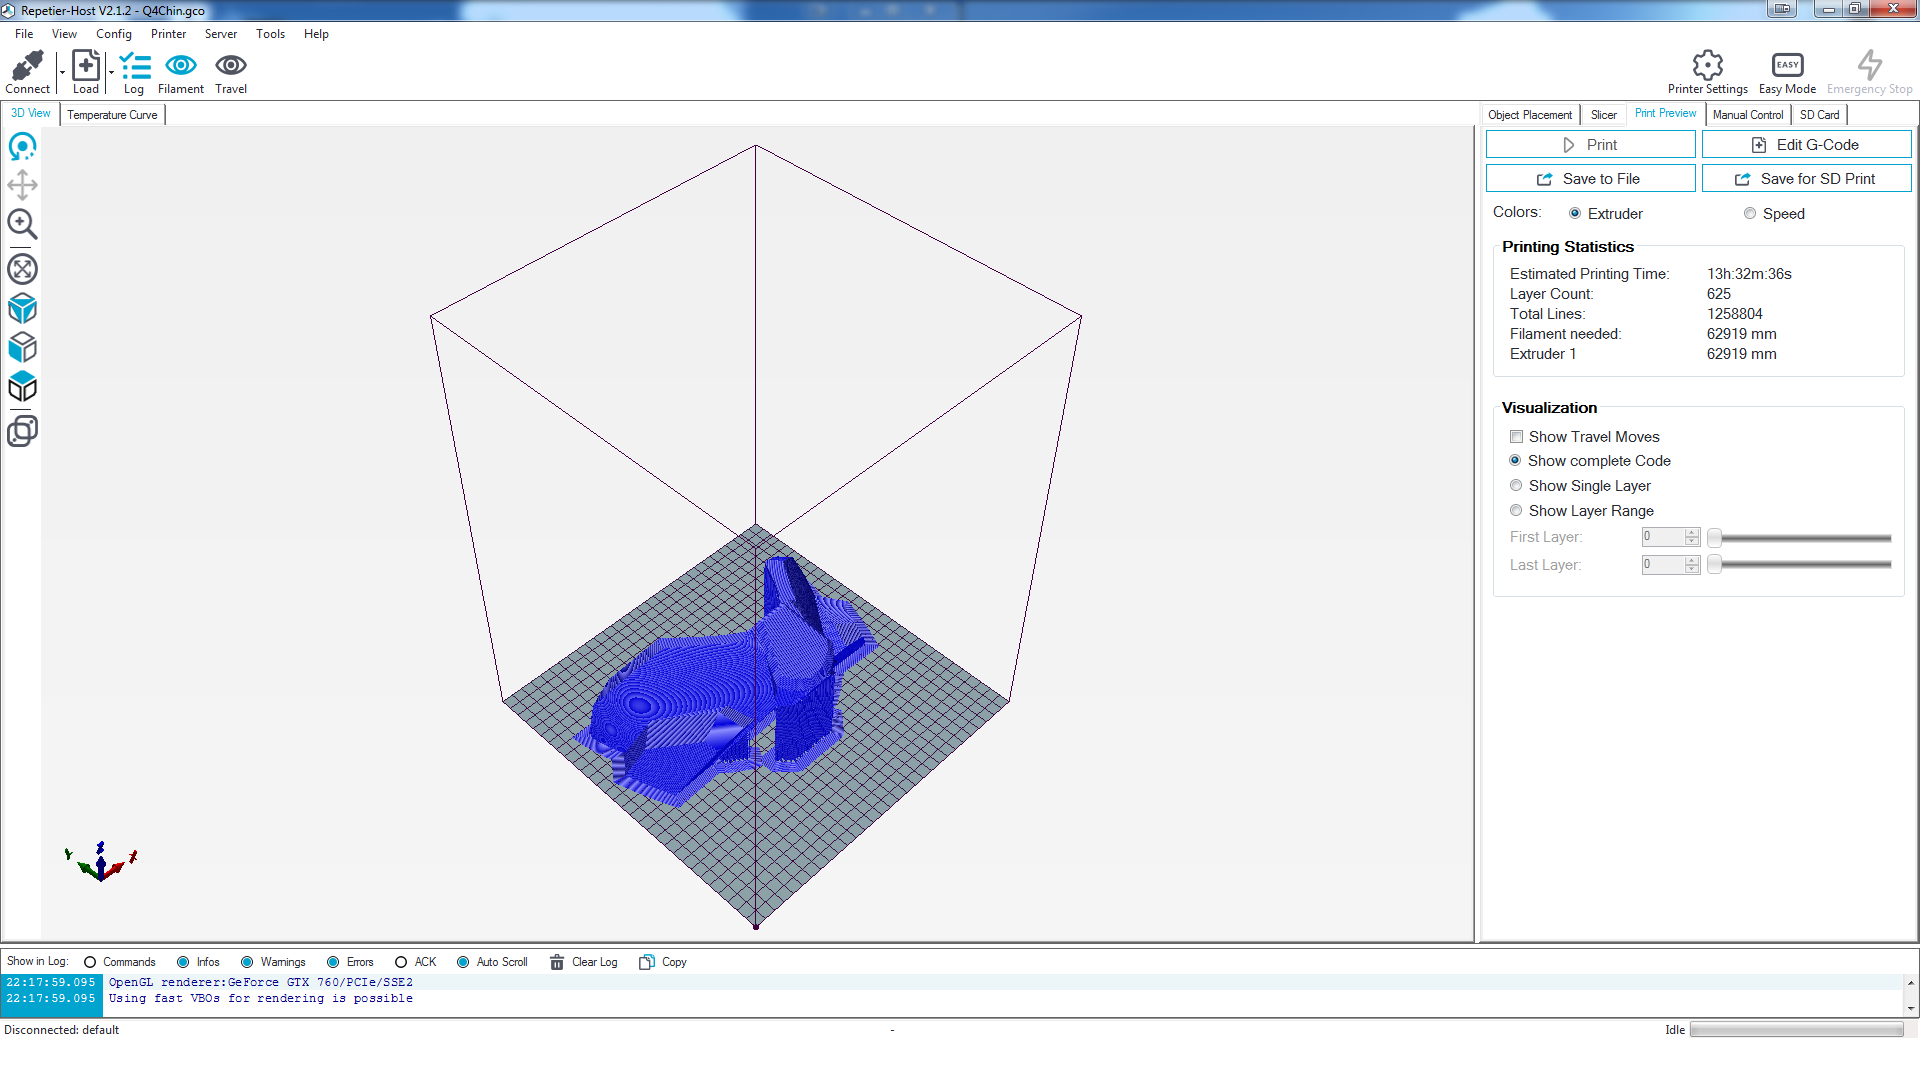
Task: Choose Speed color mode
Action: tap(1749, 214)
